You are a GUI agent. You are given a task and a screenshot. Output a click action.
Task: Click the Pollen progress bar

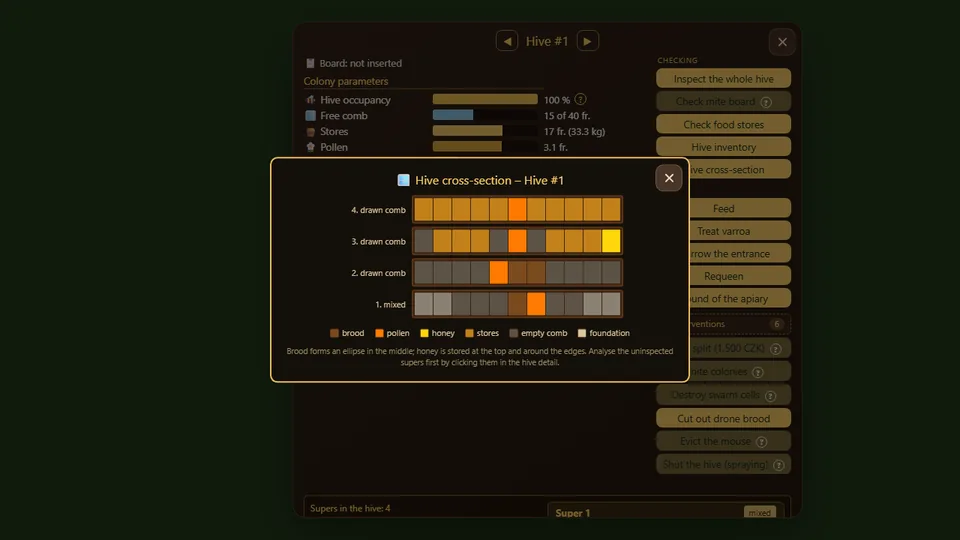pos(485,147)
